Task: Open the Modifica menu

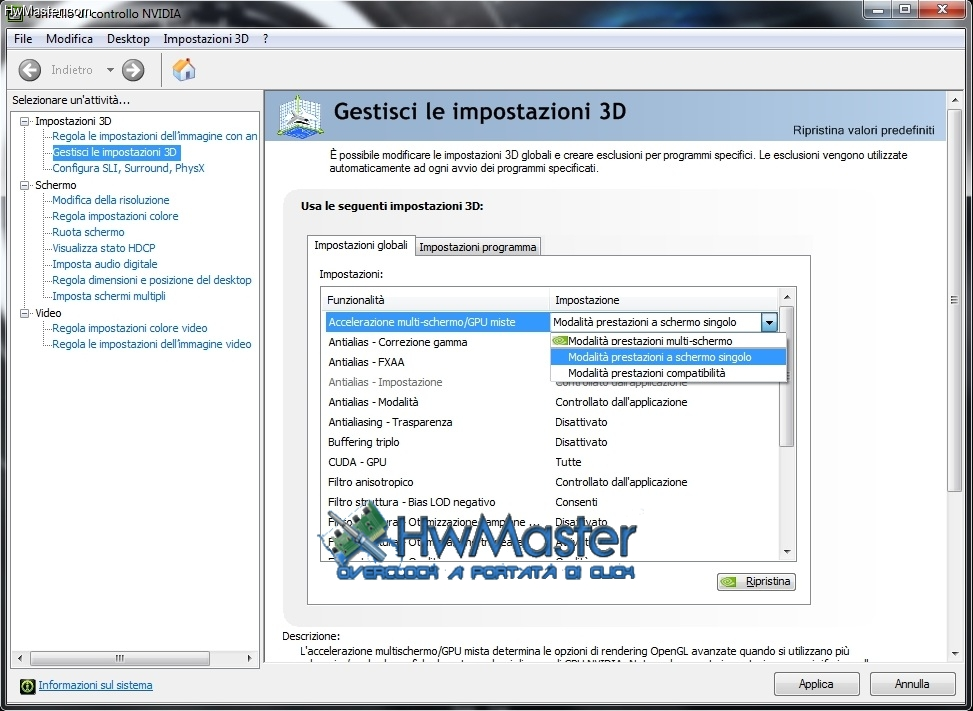Action: (70, 38)
